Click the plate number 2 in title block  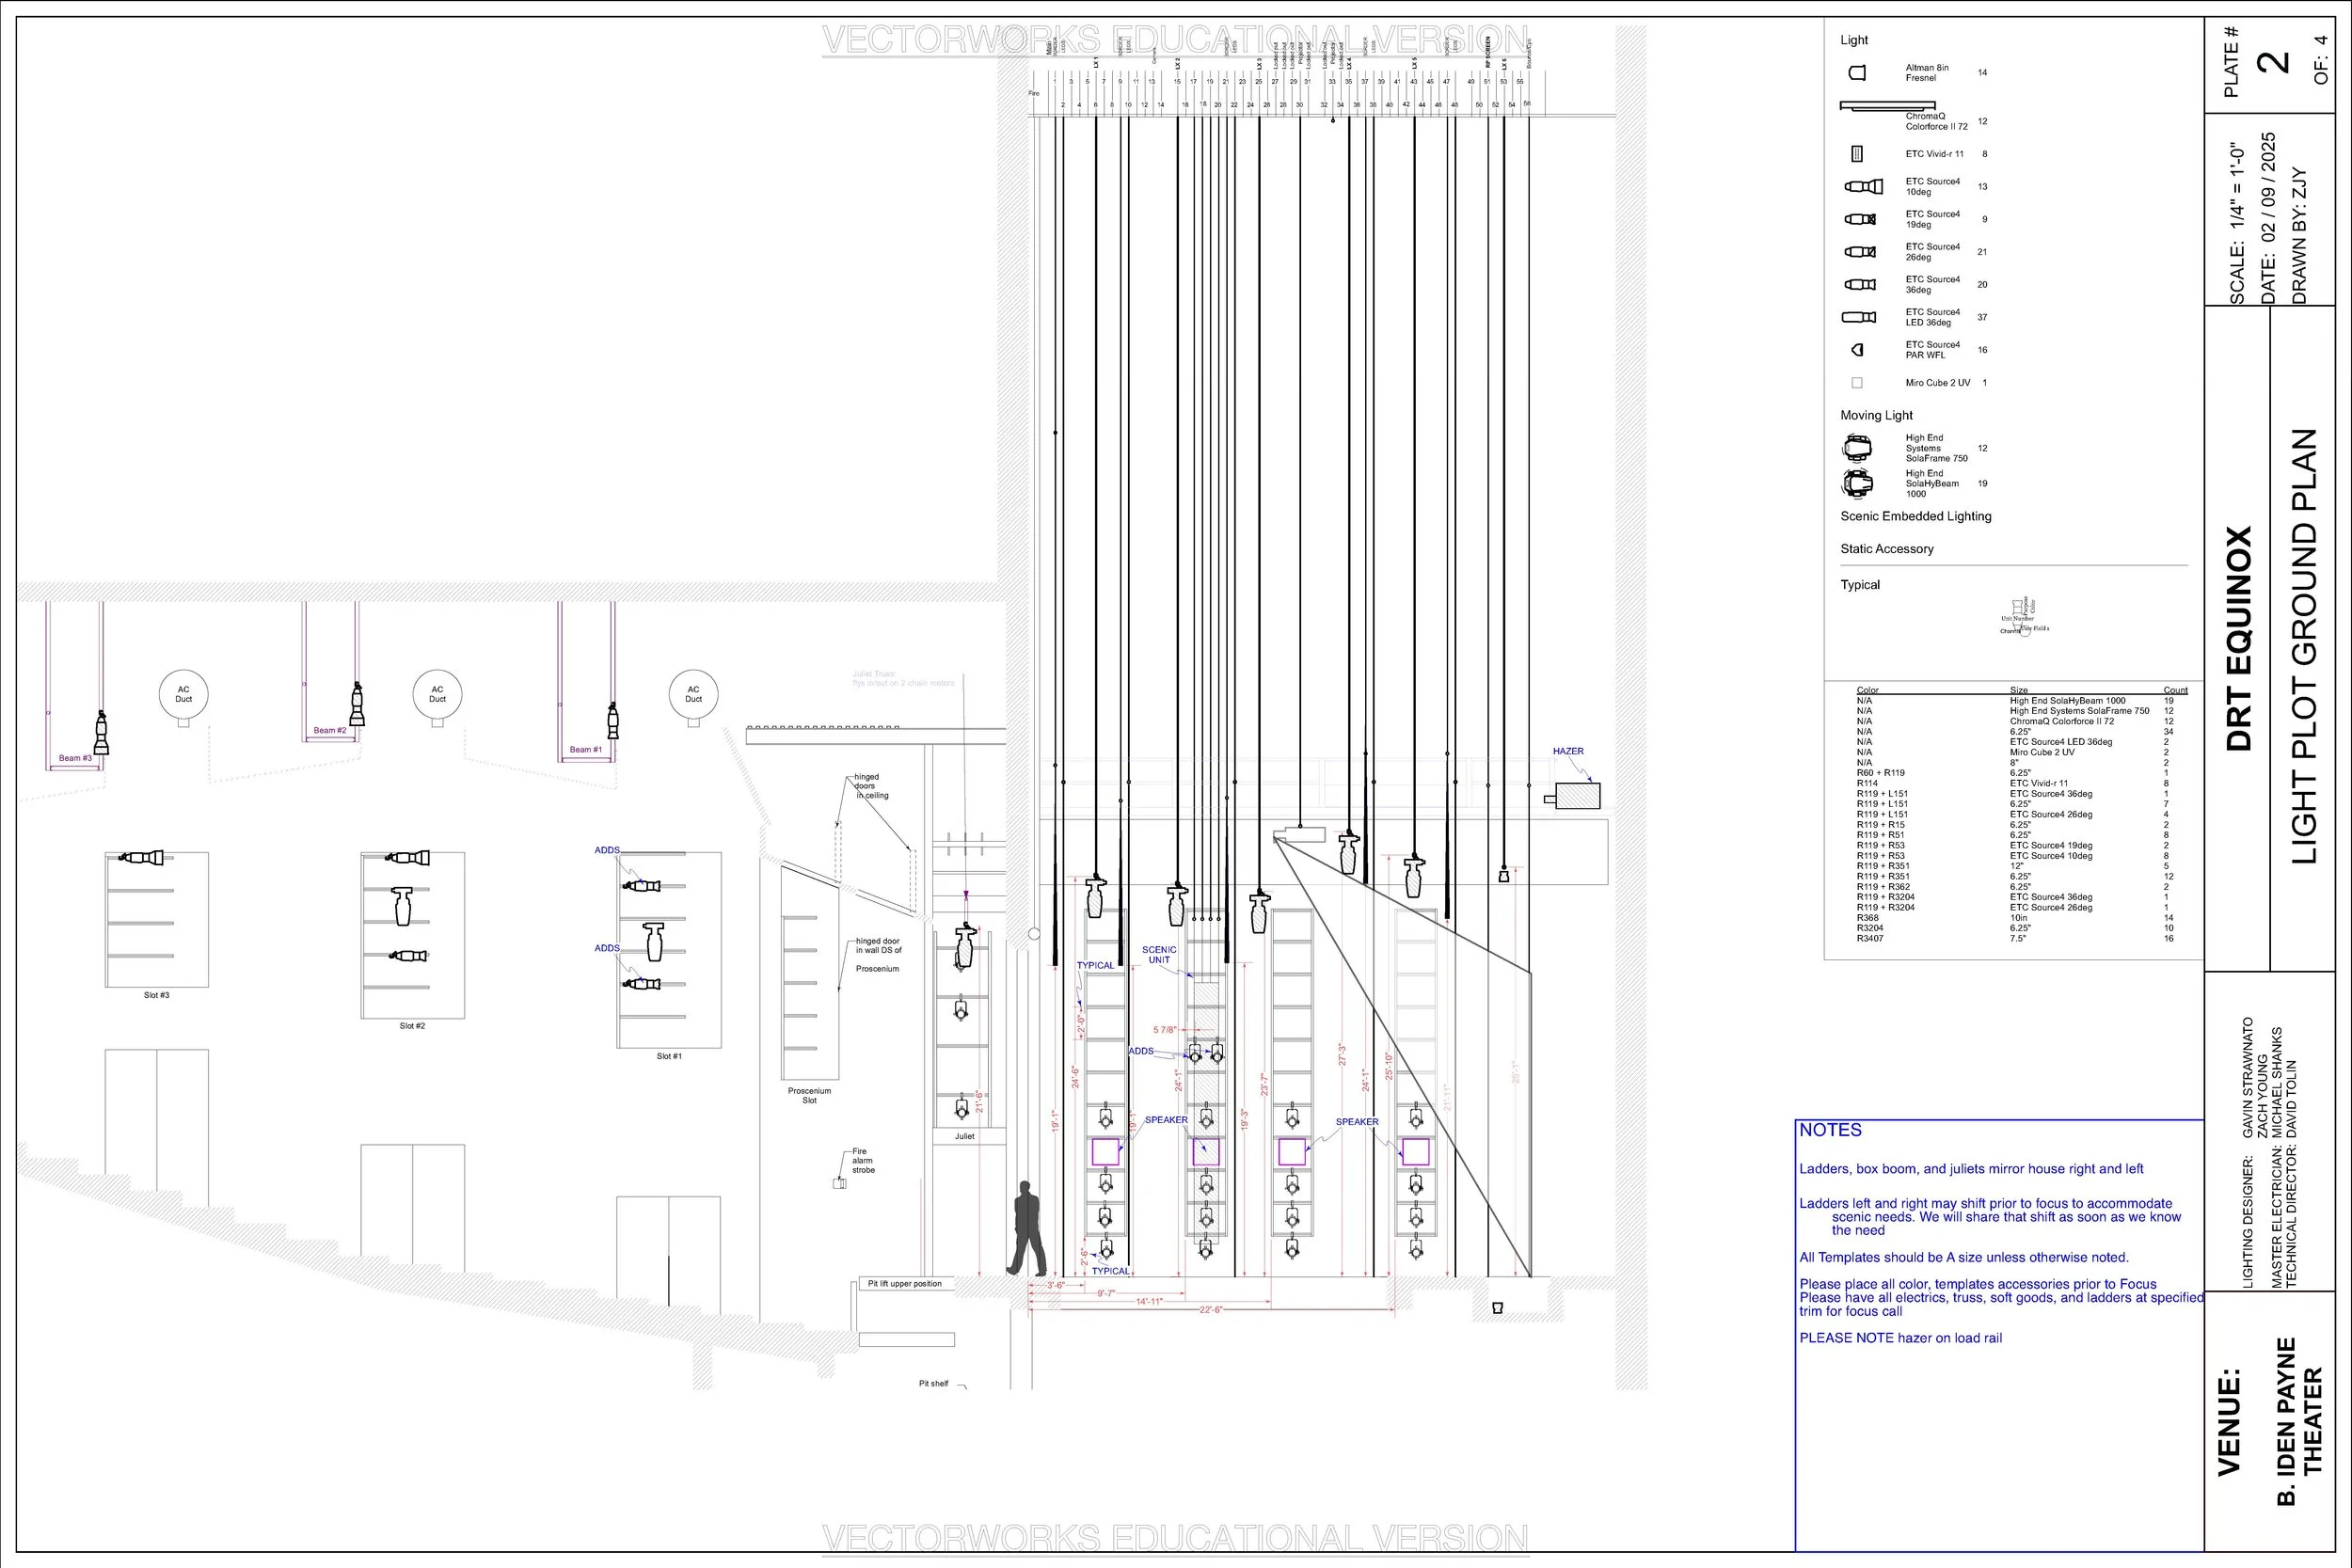pos(2274,62)
